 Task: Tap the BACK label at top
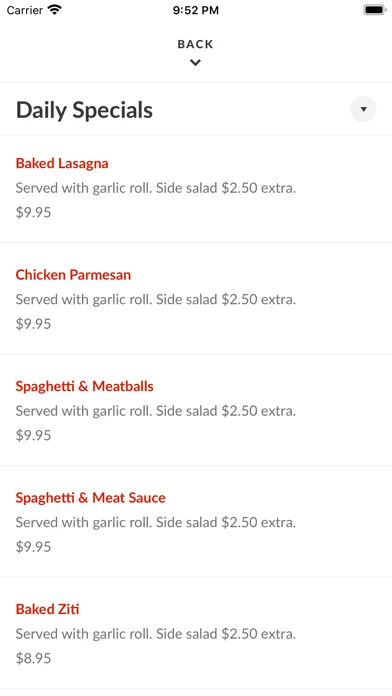pyautogui.click(x=195, y=44)
